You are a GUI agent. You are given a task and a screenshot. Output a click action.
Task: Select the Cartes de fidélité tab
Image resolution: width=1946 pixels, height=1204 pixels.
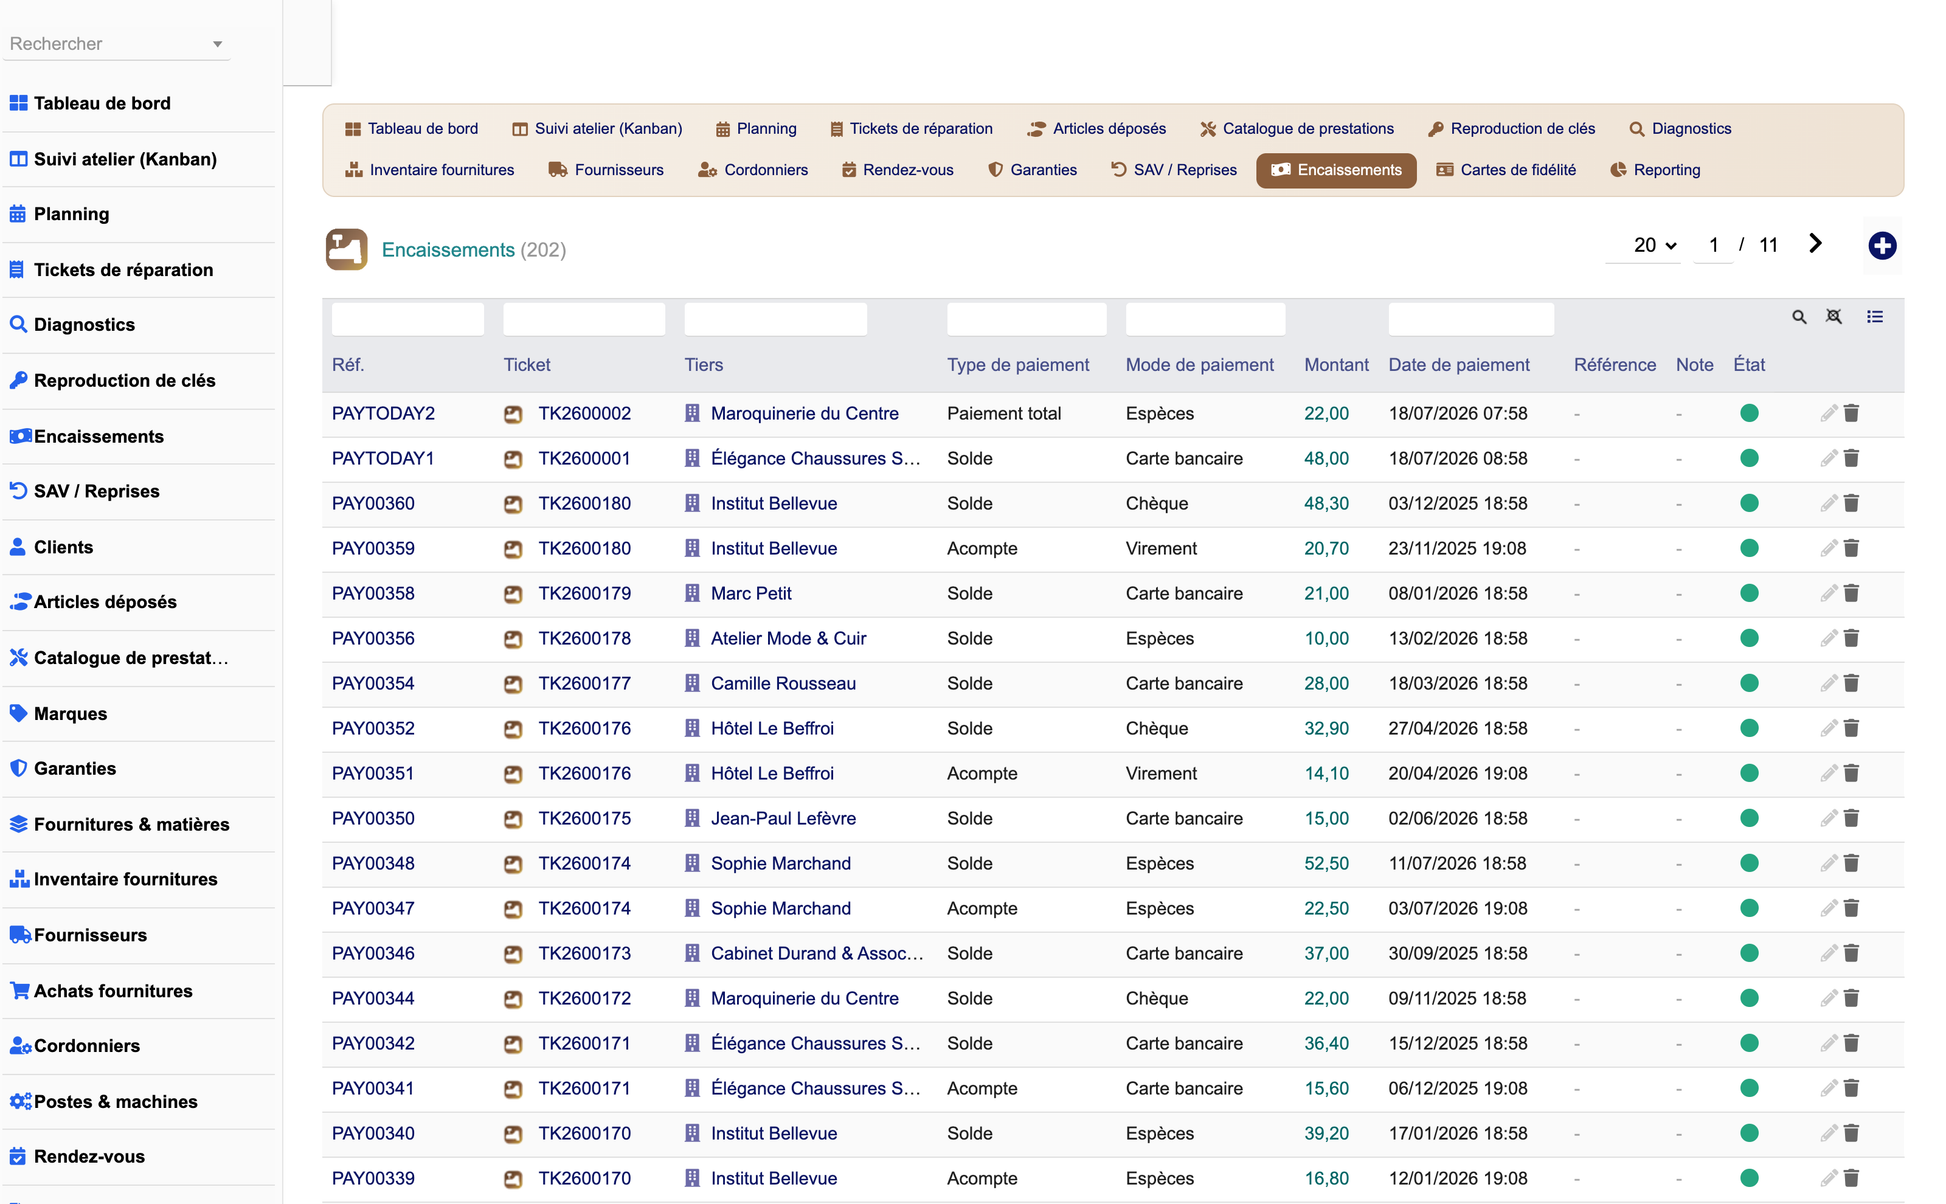(x=1506, y=170)
